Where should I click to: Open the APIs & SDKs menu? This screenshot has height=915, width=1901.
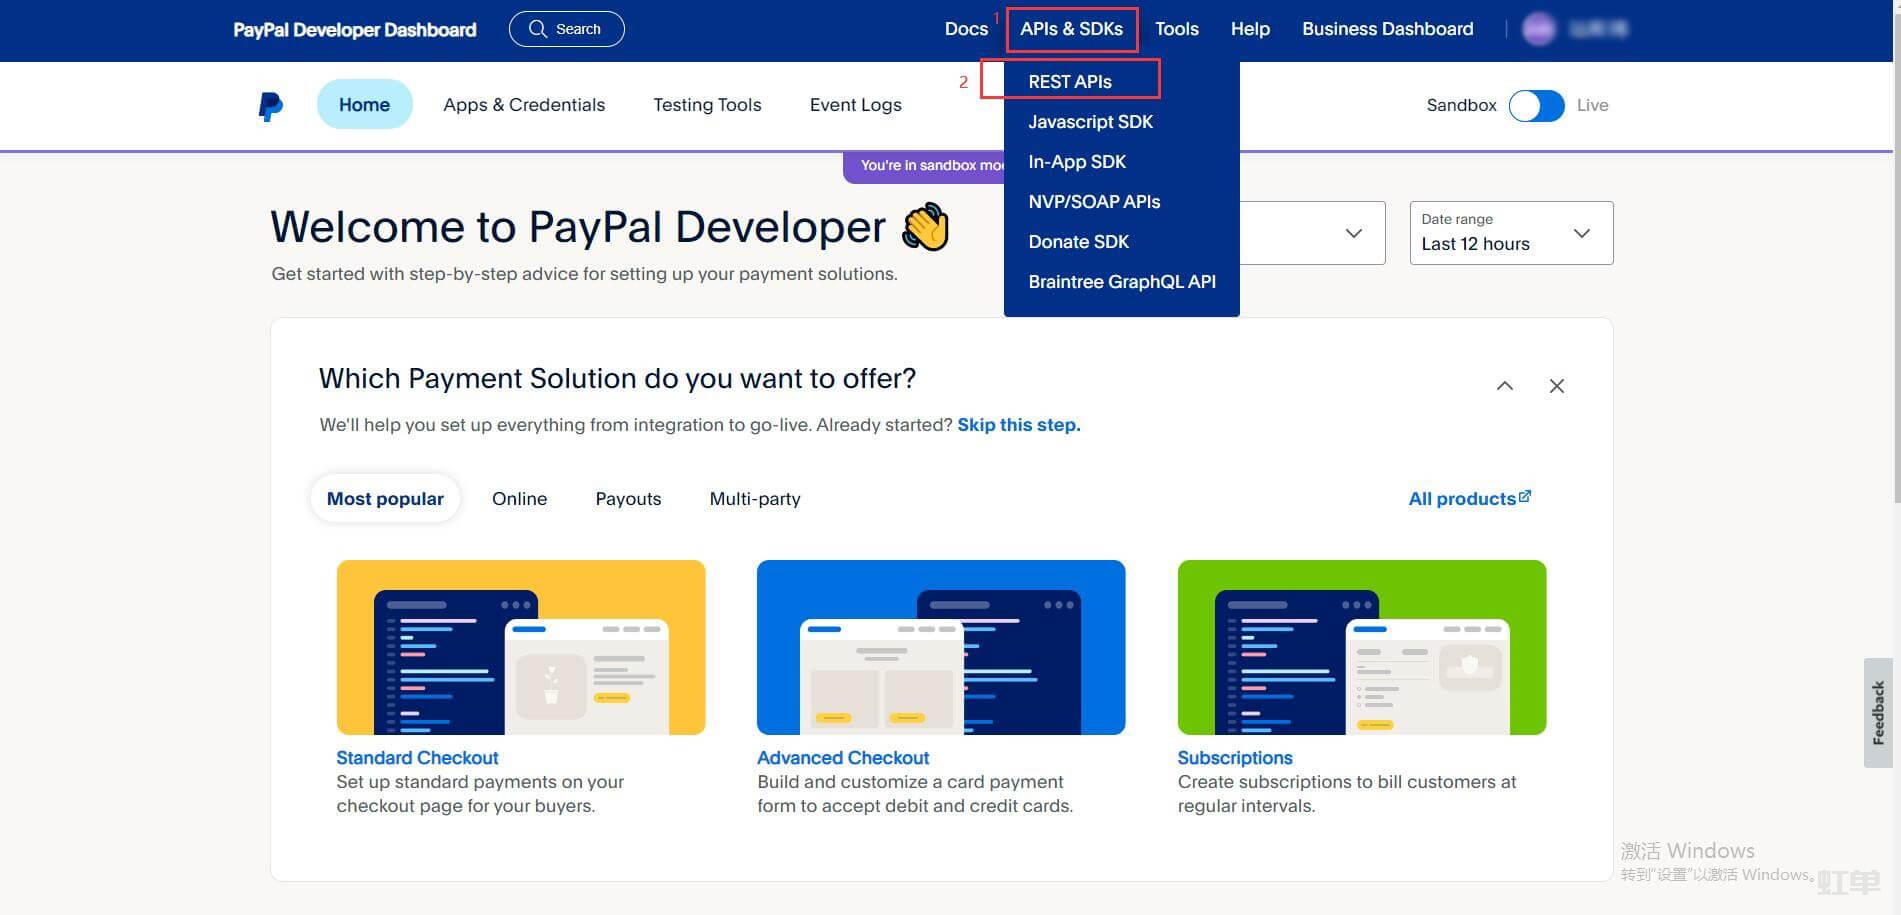tap(1071, 29)
